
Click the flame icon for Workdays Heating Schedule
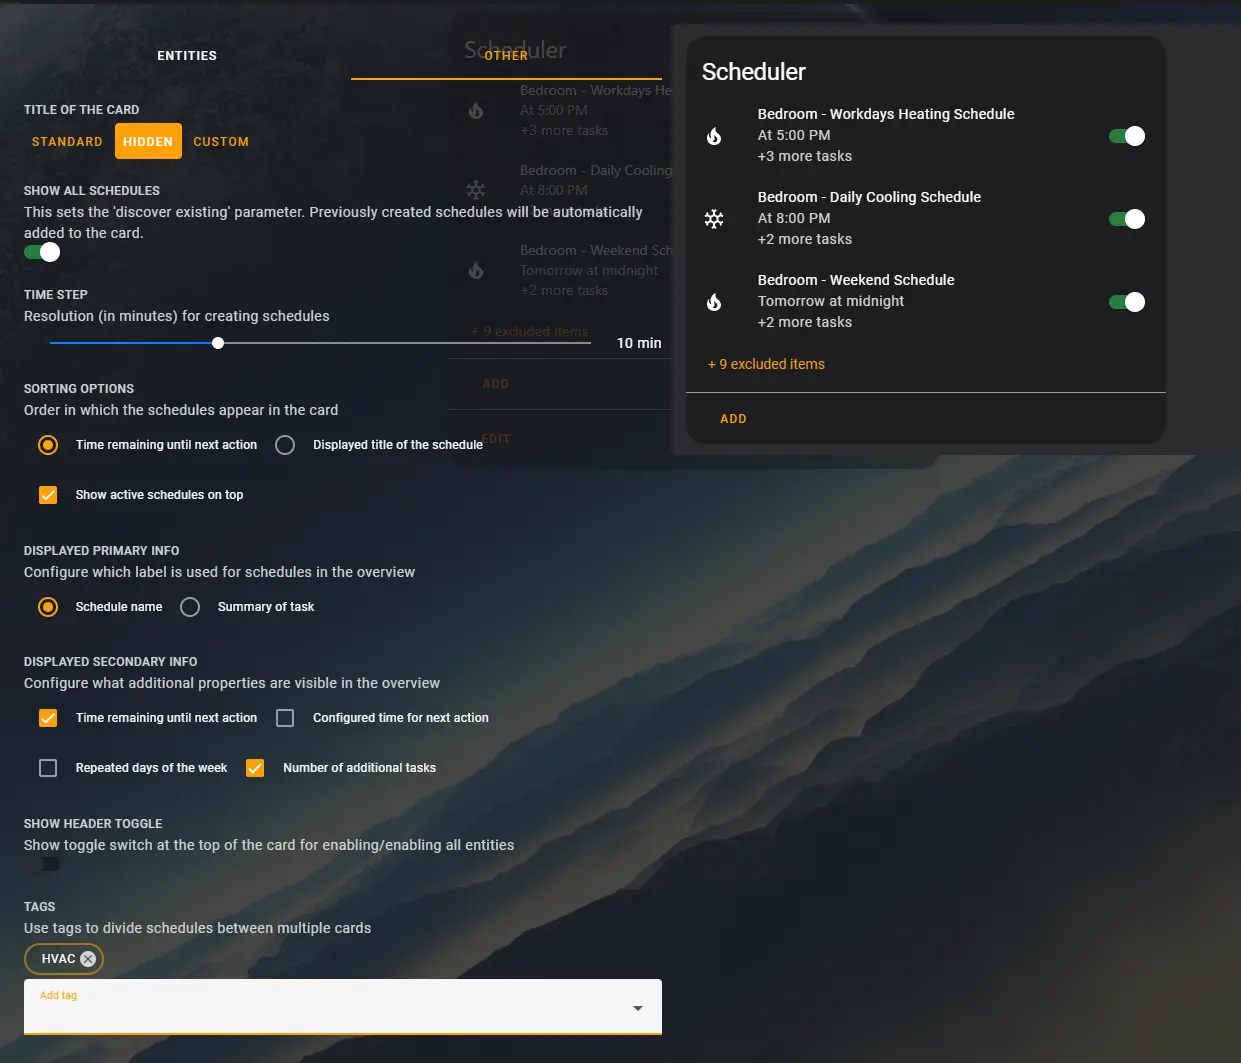coord(714,136)
